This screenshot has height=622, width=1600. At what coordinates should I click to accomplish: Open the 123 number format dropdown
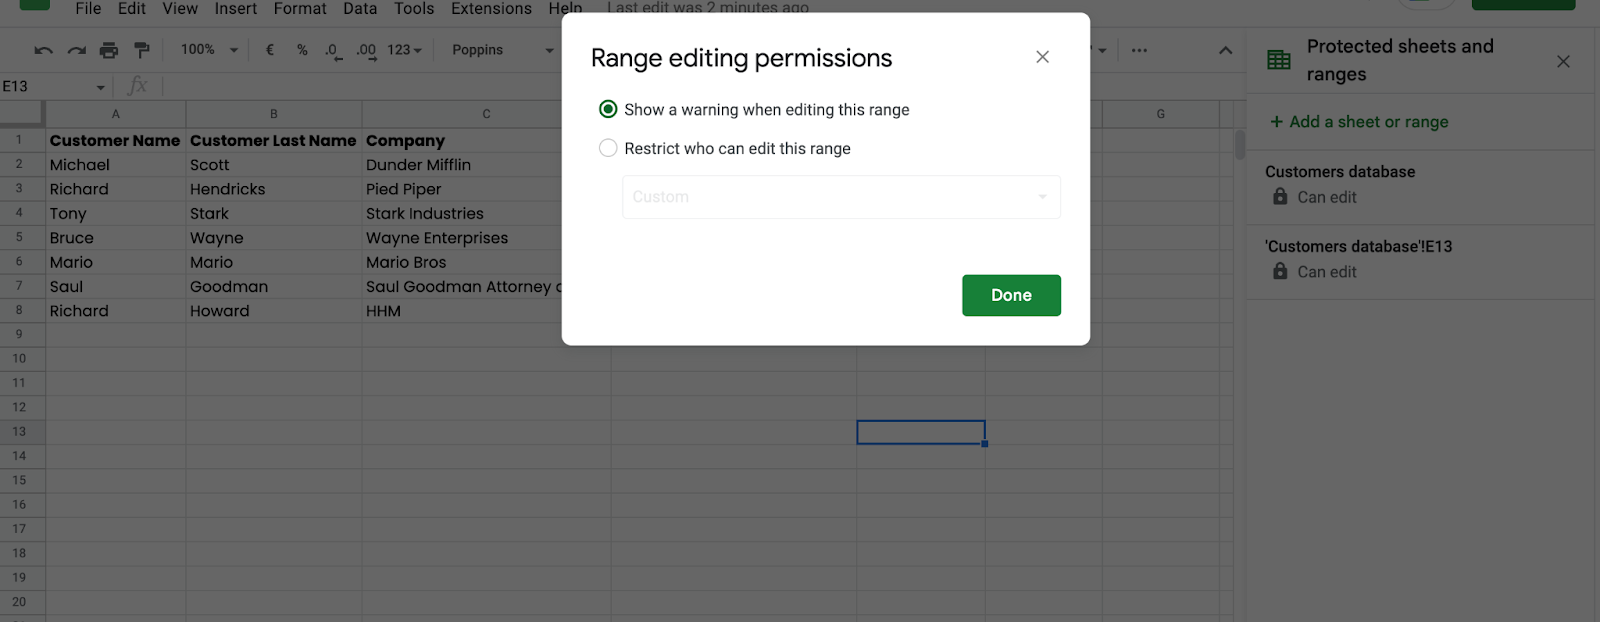point(405,50)
